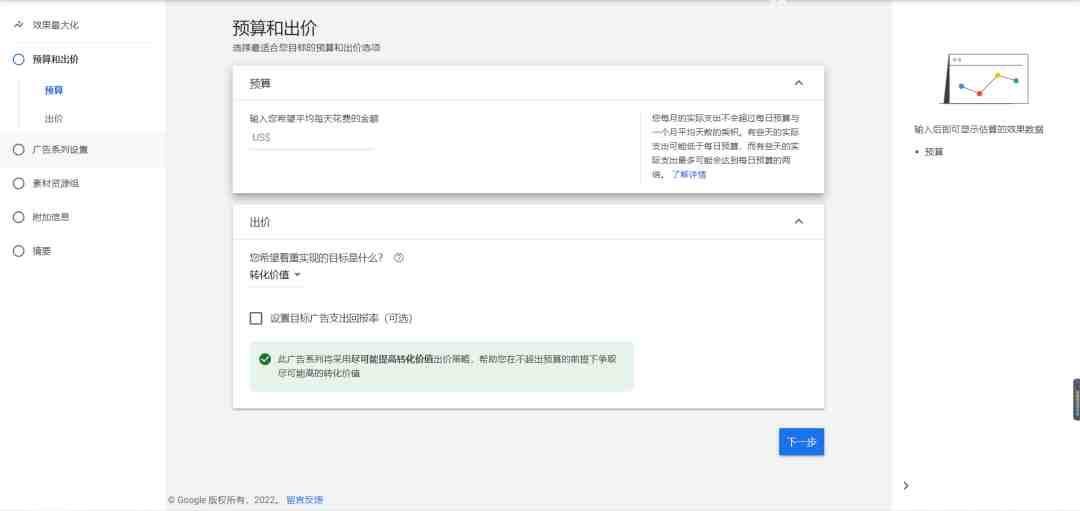Click the circle icon beside 摘要
The image size is (1080, 511).
click(19, 251)
